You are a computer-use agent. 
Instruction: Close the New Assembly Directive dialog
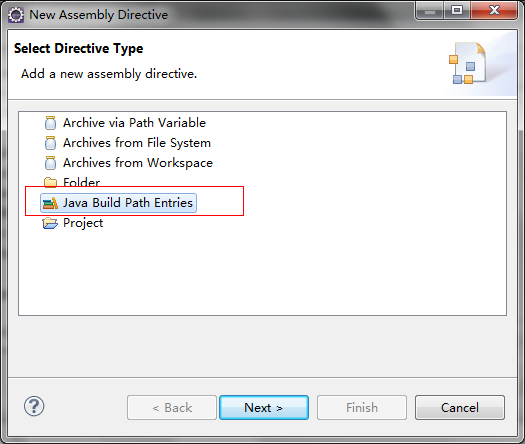[494, 10]
